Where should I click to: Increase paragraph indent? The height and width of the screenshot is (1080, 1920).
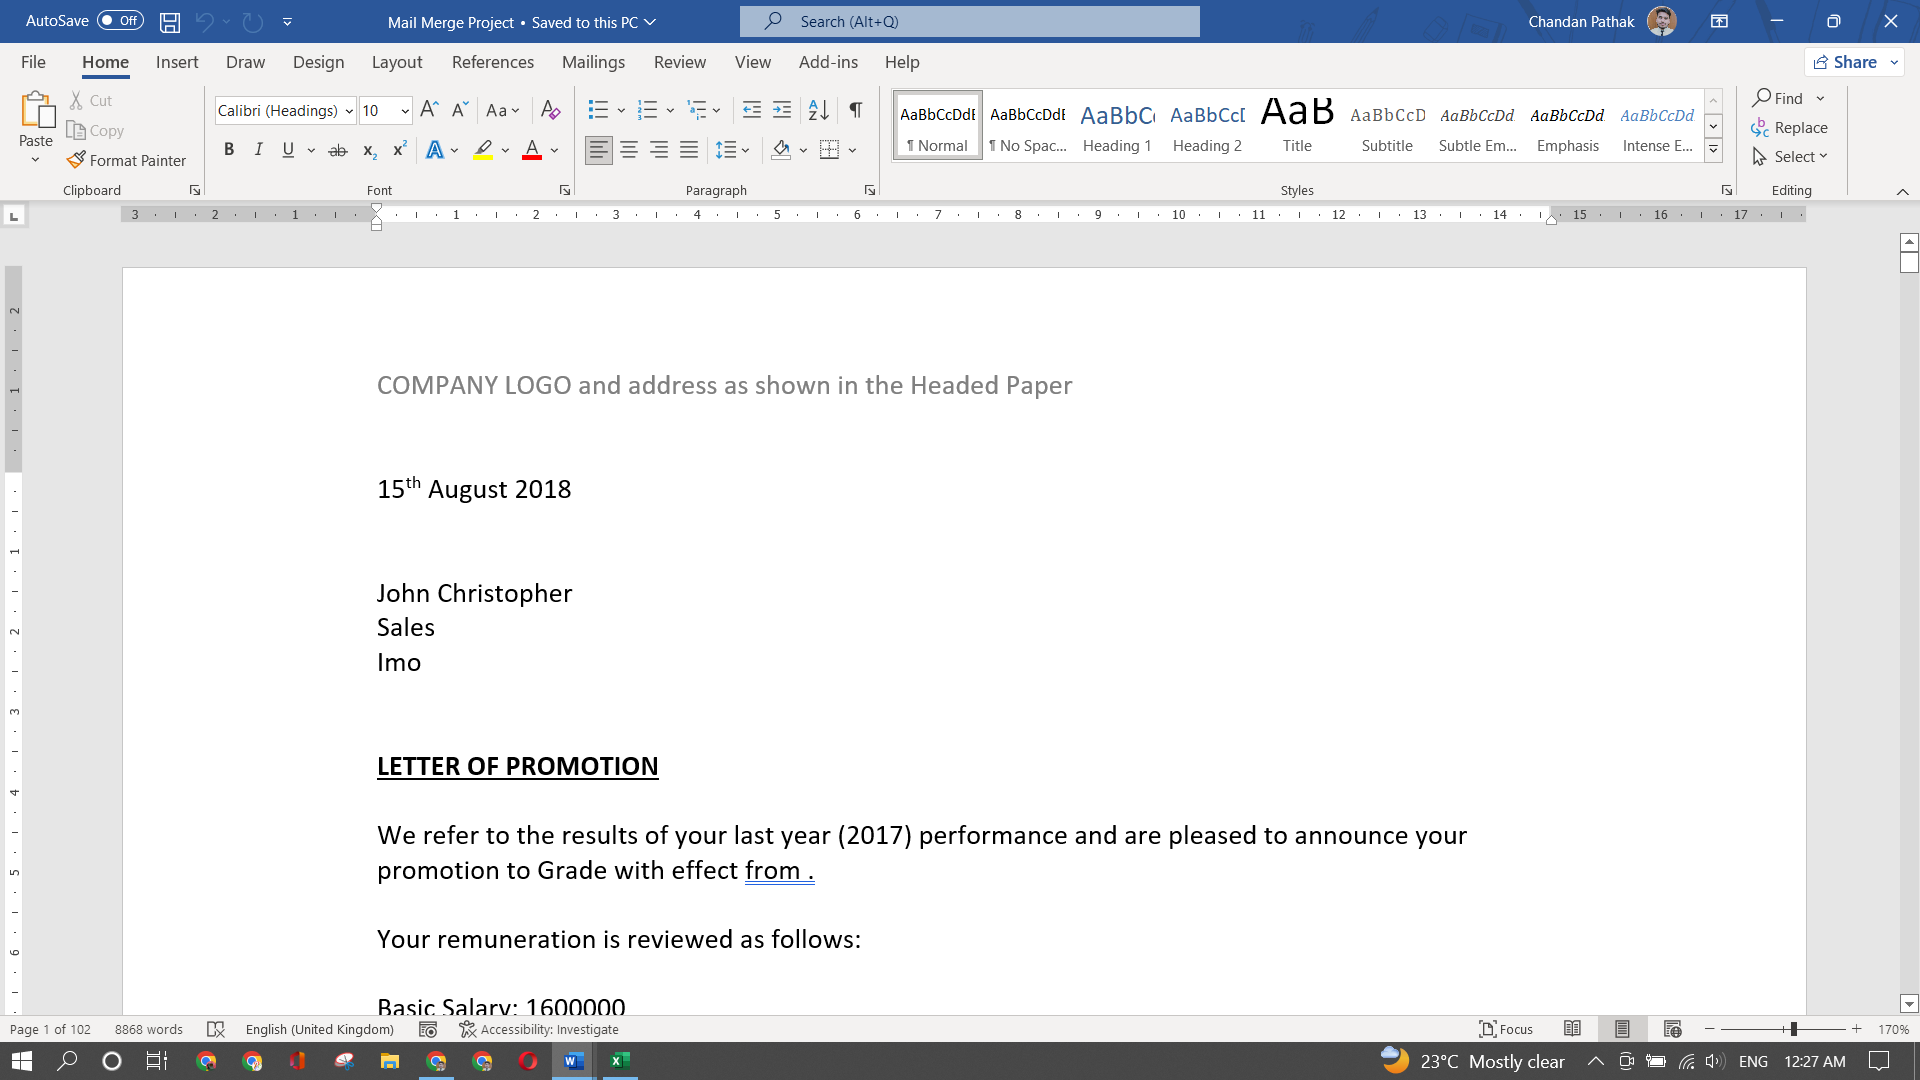point(782,110)
